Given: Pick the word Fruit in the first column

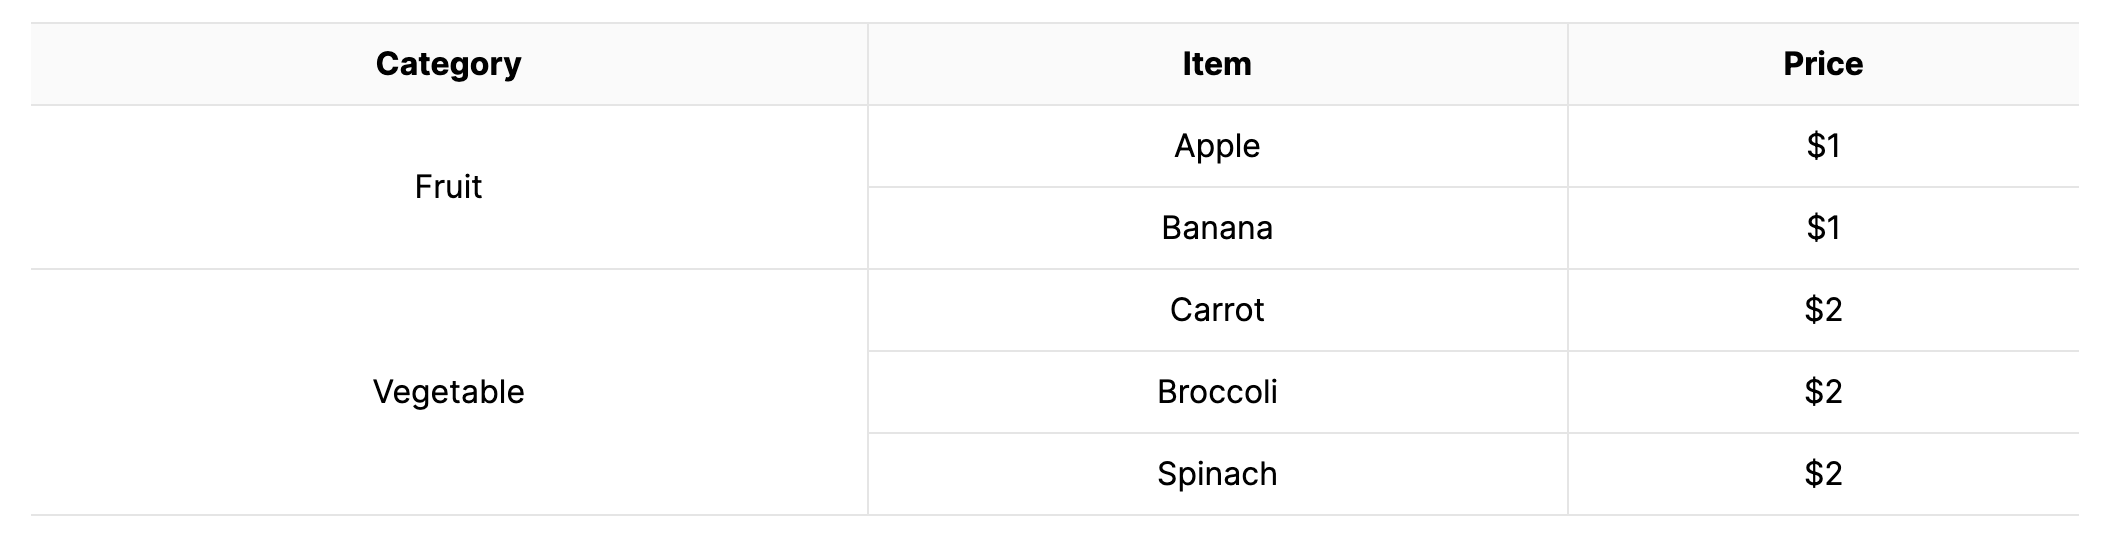Looking at the screenshot, I should pos(449,187).
